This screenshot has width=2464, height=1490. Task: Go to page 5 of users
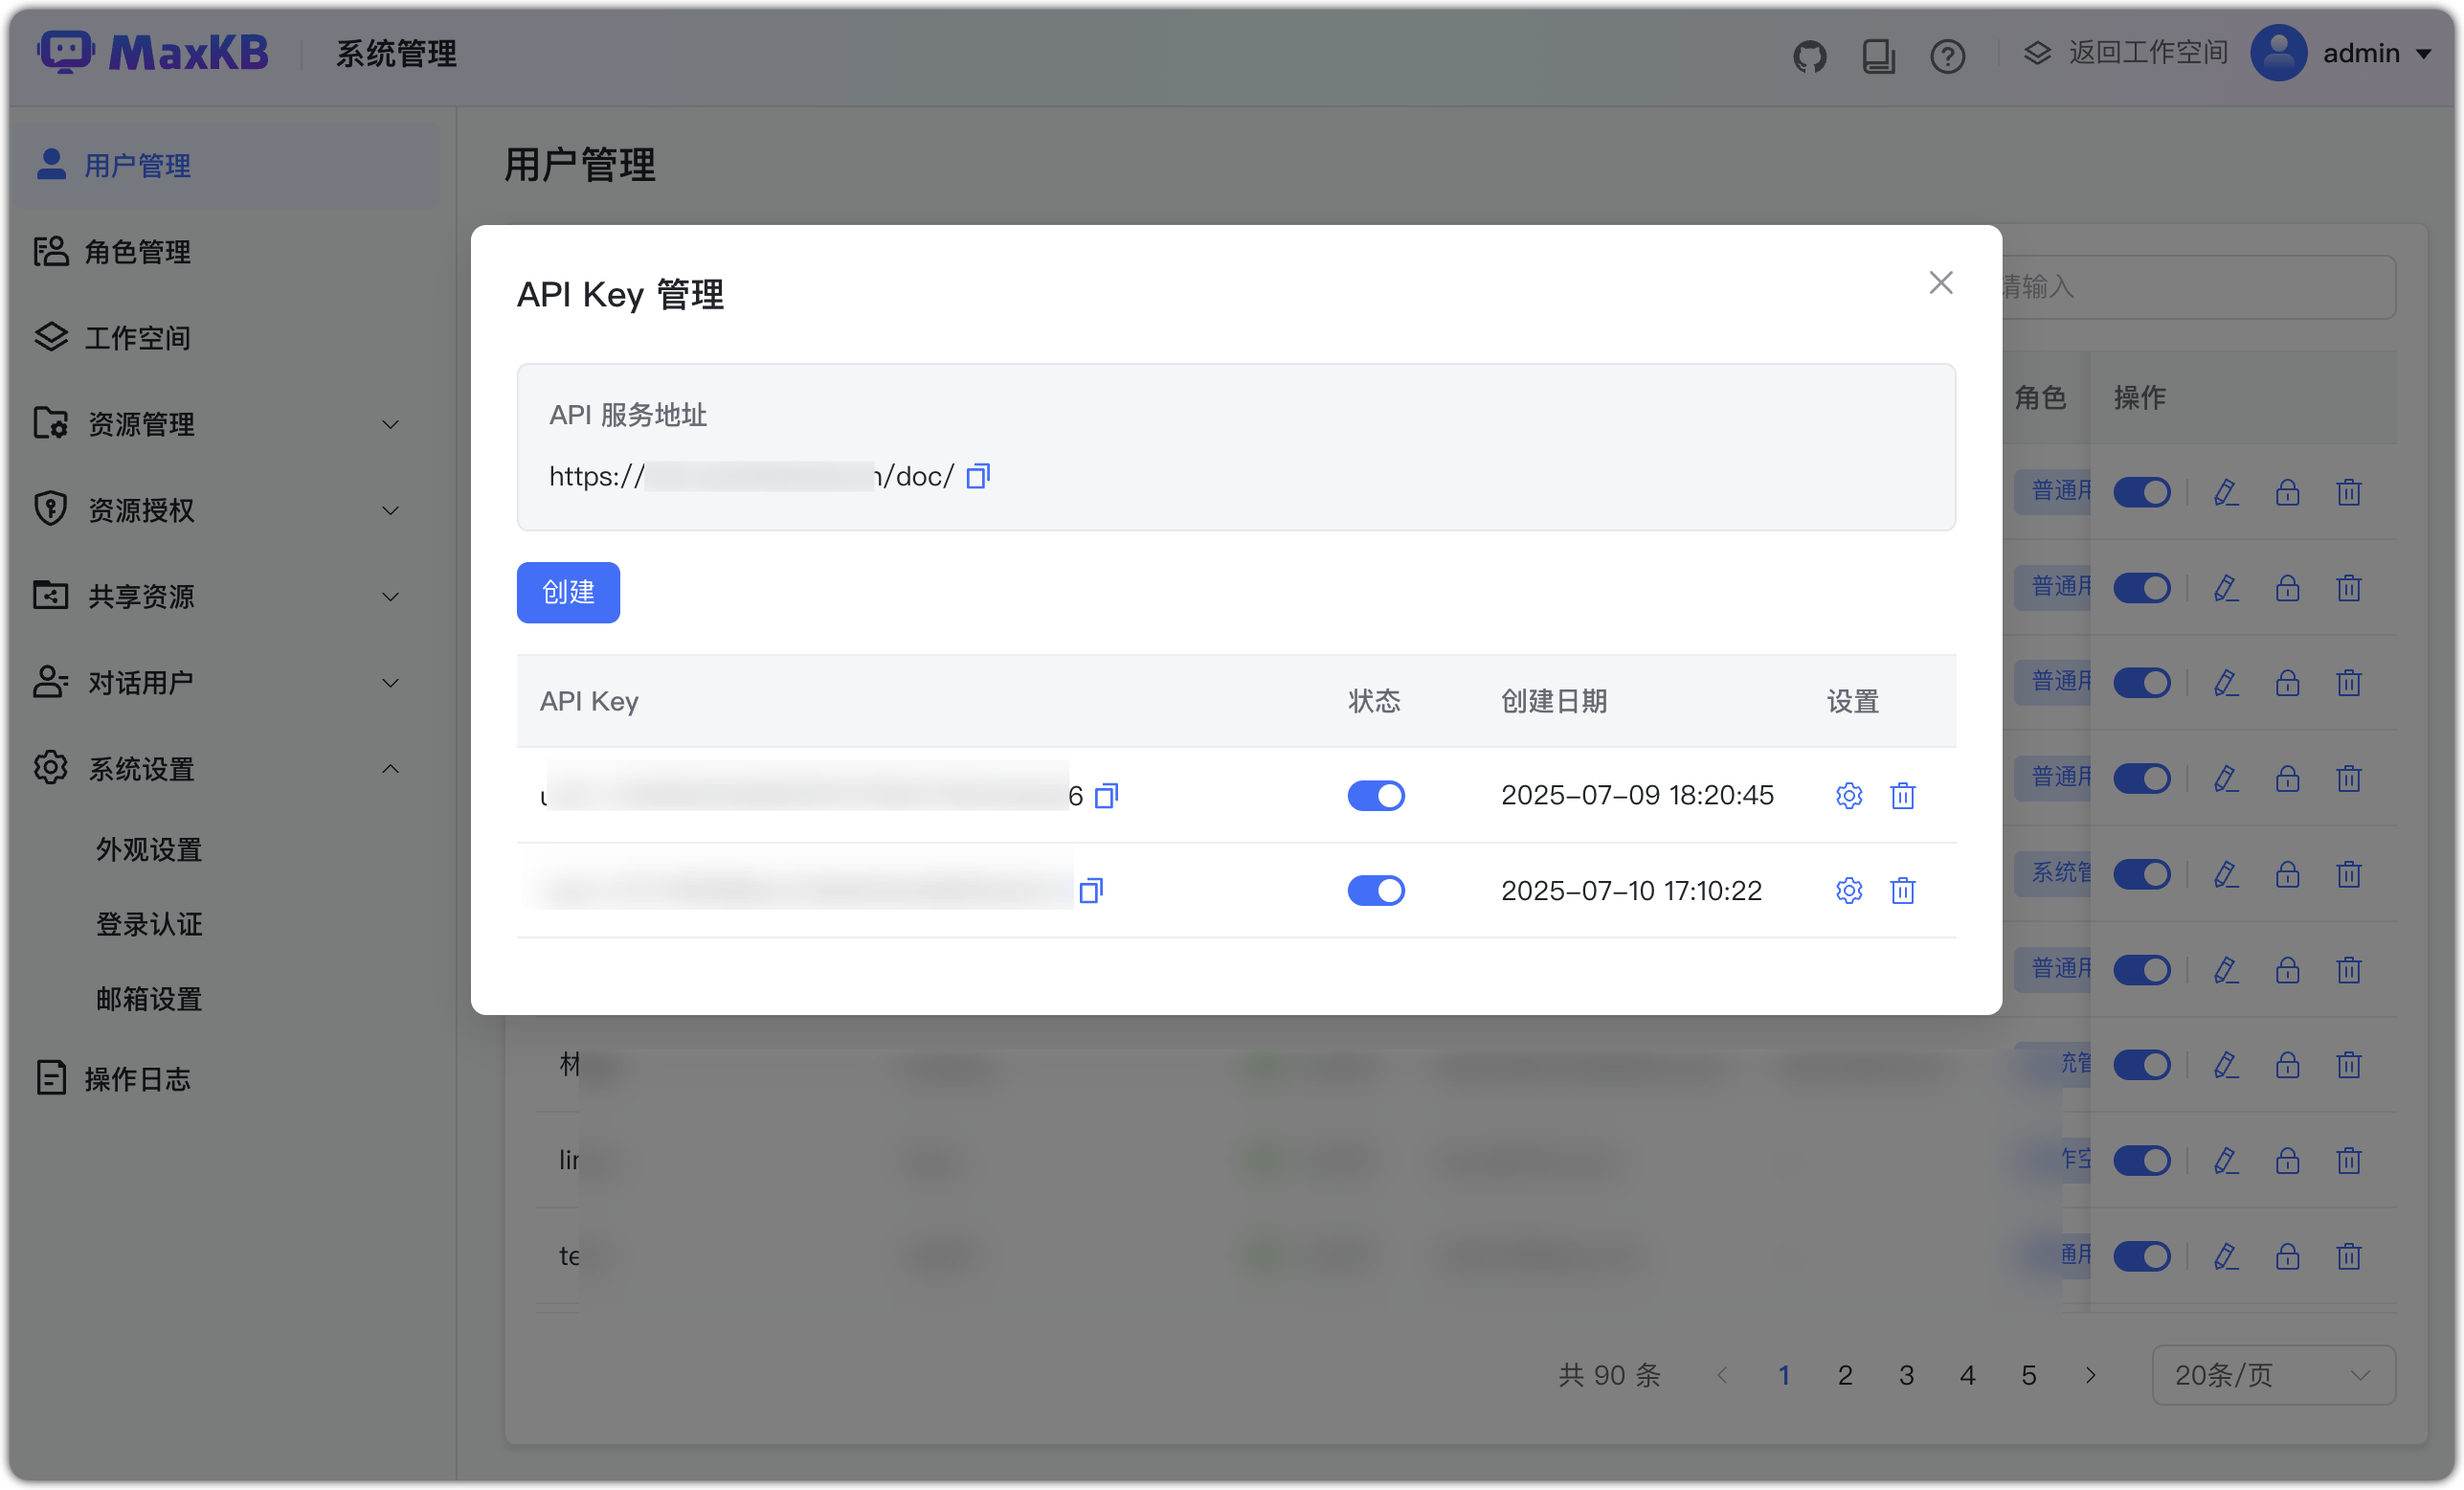tap(2028, 1375)
